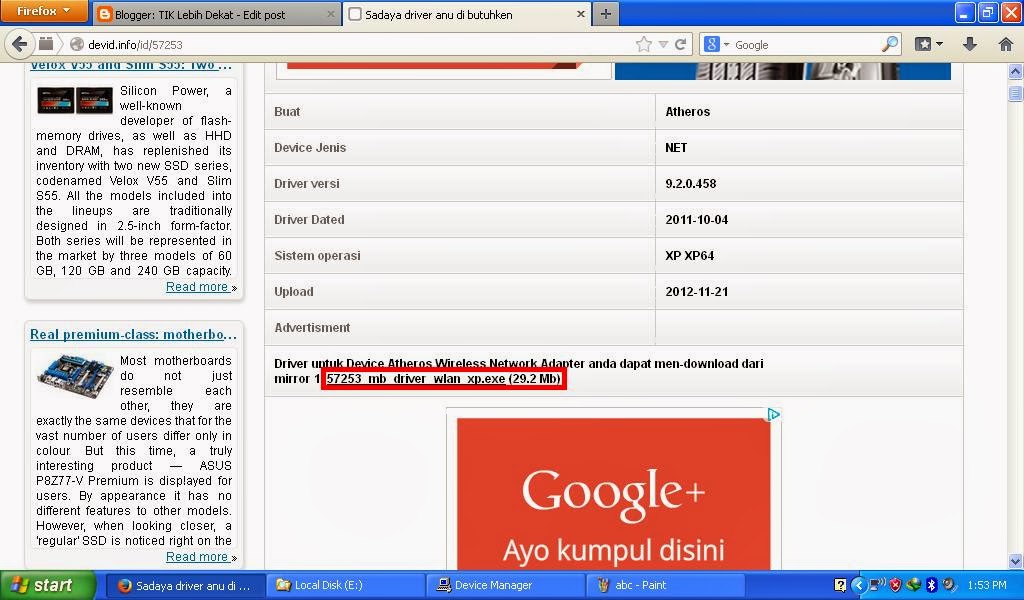
Task: Open Local Disk (E:) from the taskbar
Action: [345, 585]
